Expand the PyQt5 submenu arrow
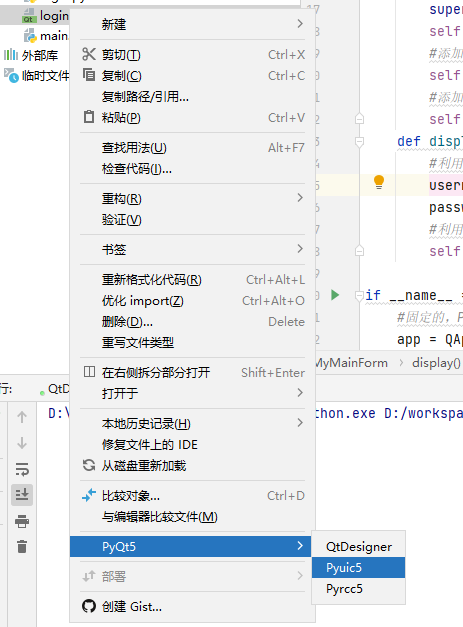Screen dimensions: 463x627 click(300, 546)
